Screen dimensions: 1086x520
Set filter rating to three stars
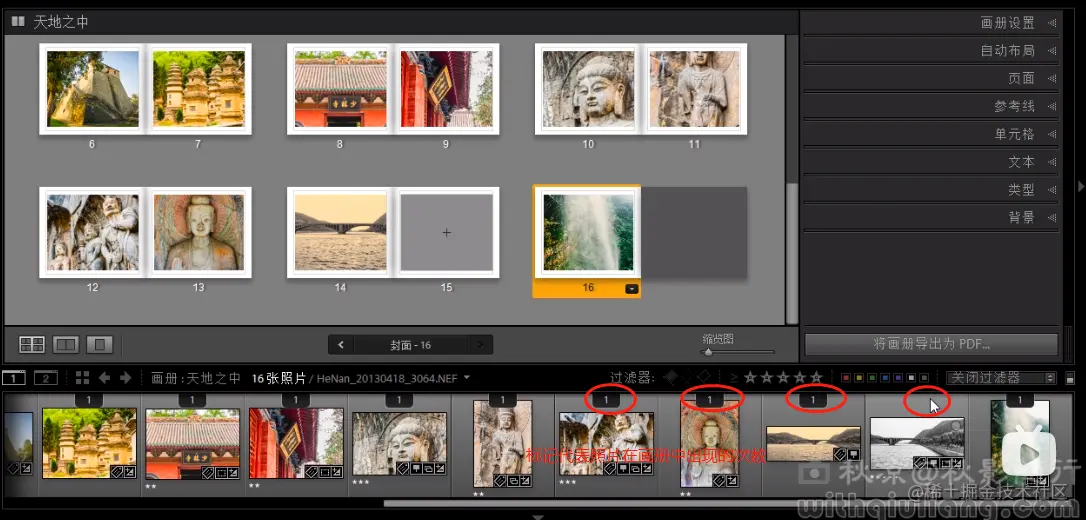(783, 377)
